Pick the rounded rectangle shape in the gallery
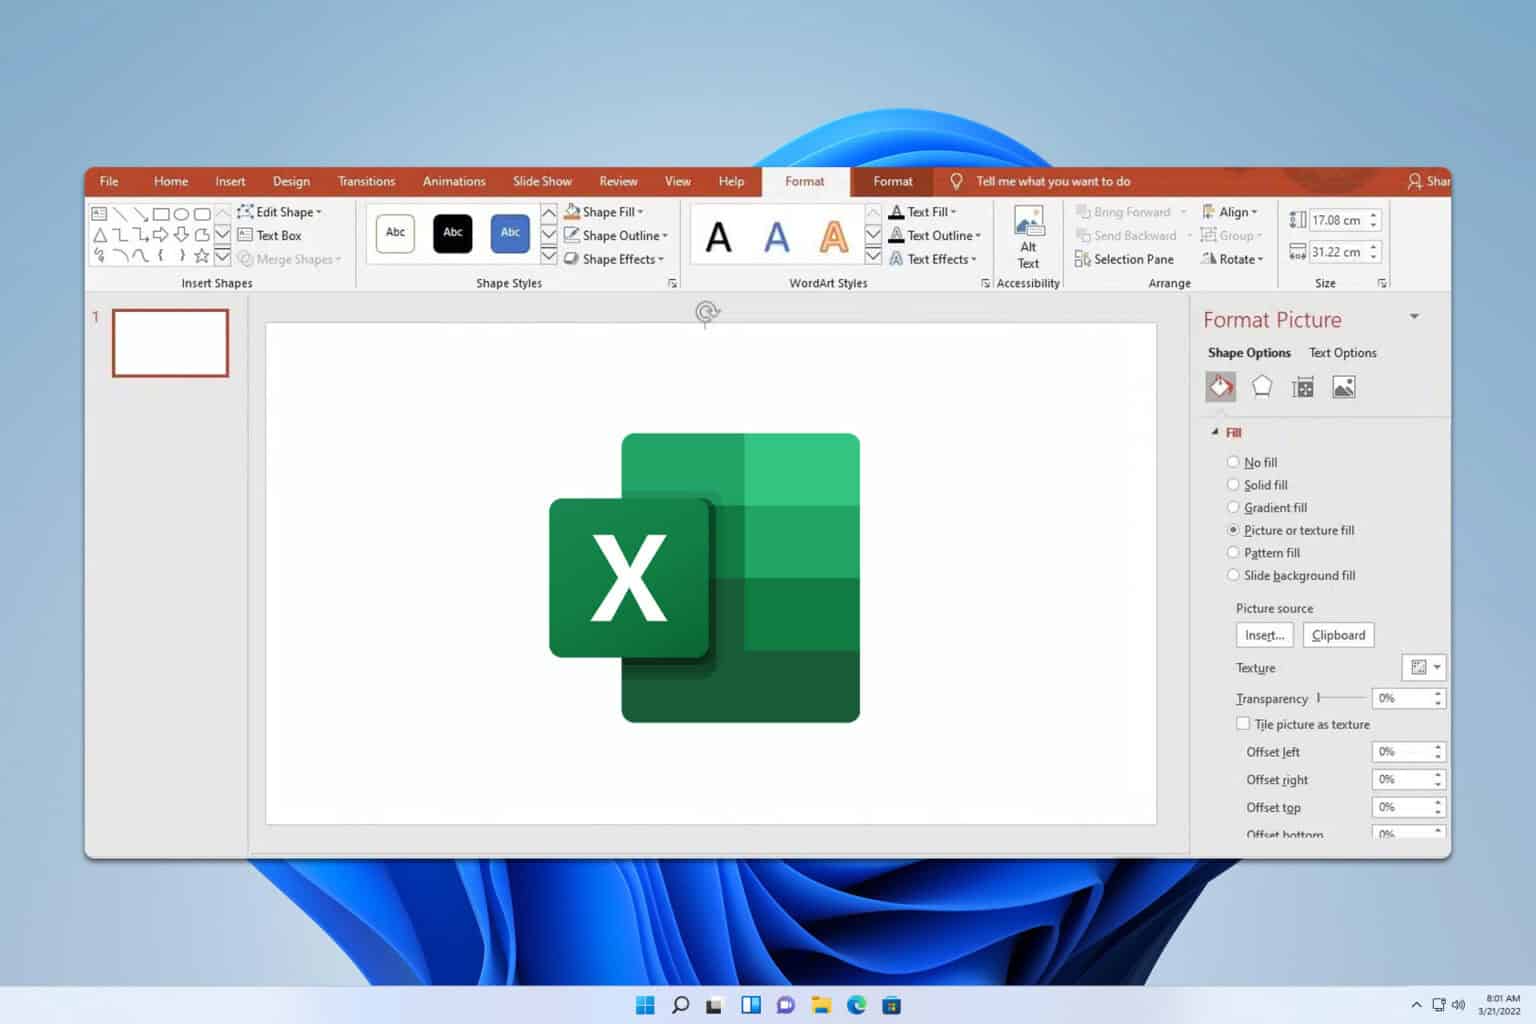The image size is (1536, 1024). click(x=202, y=214)
